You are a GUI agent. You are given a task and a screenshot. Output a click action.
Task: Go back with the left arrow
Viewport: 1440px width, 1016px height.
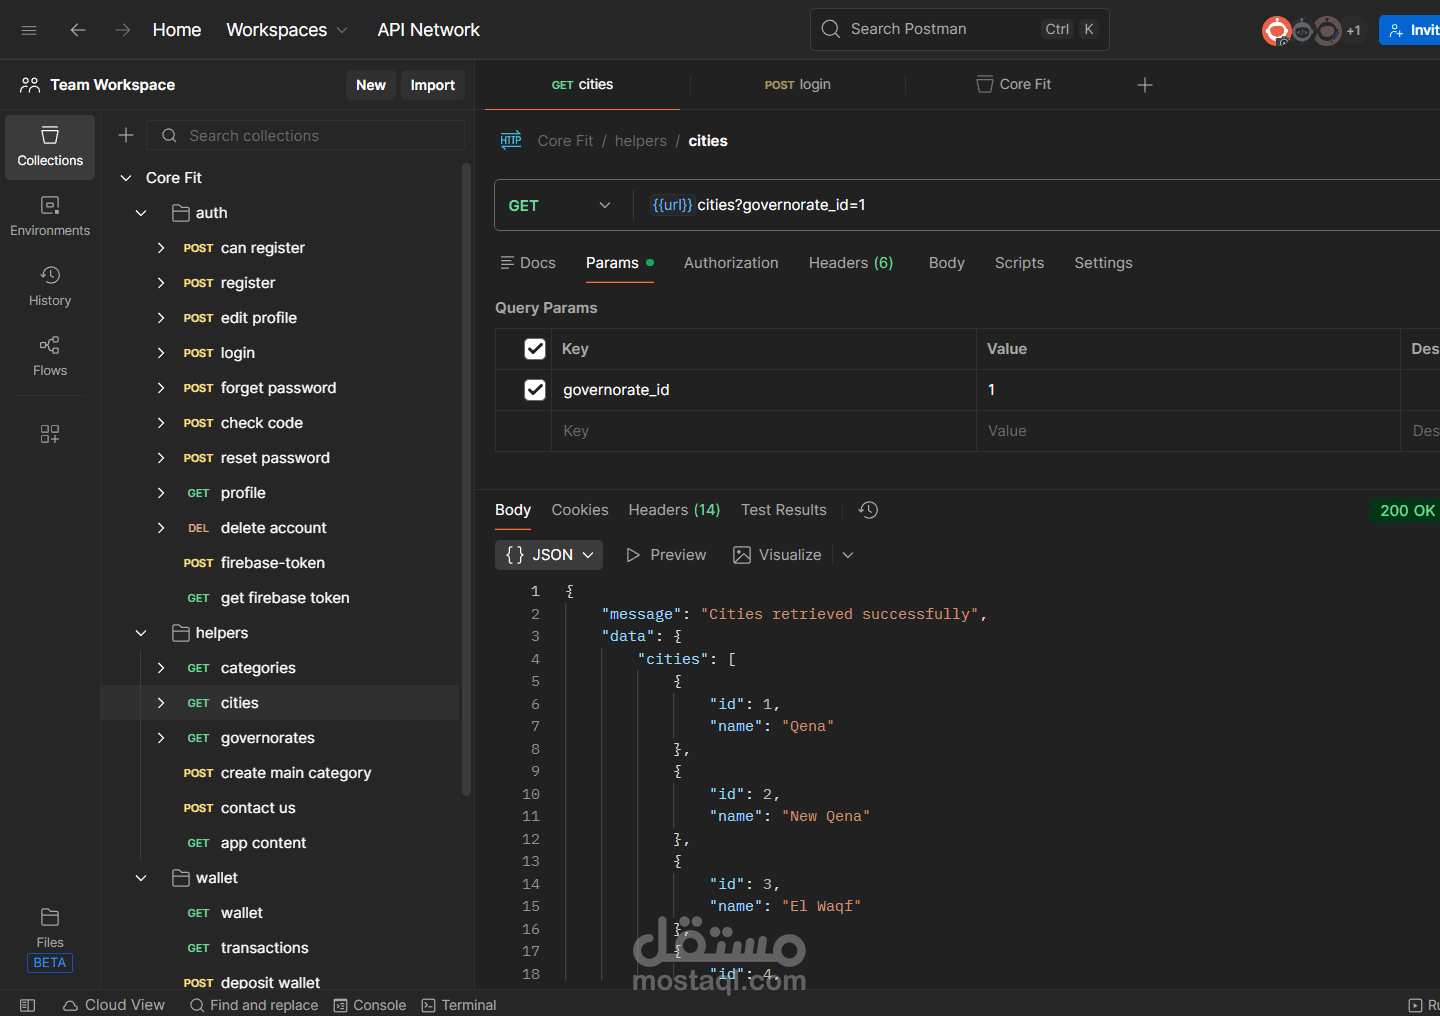78,30
